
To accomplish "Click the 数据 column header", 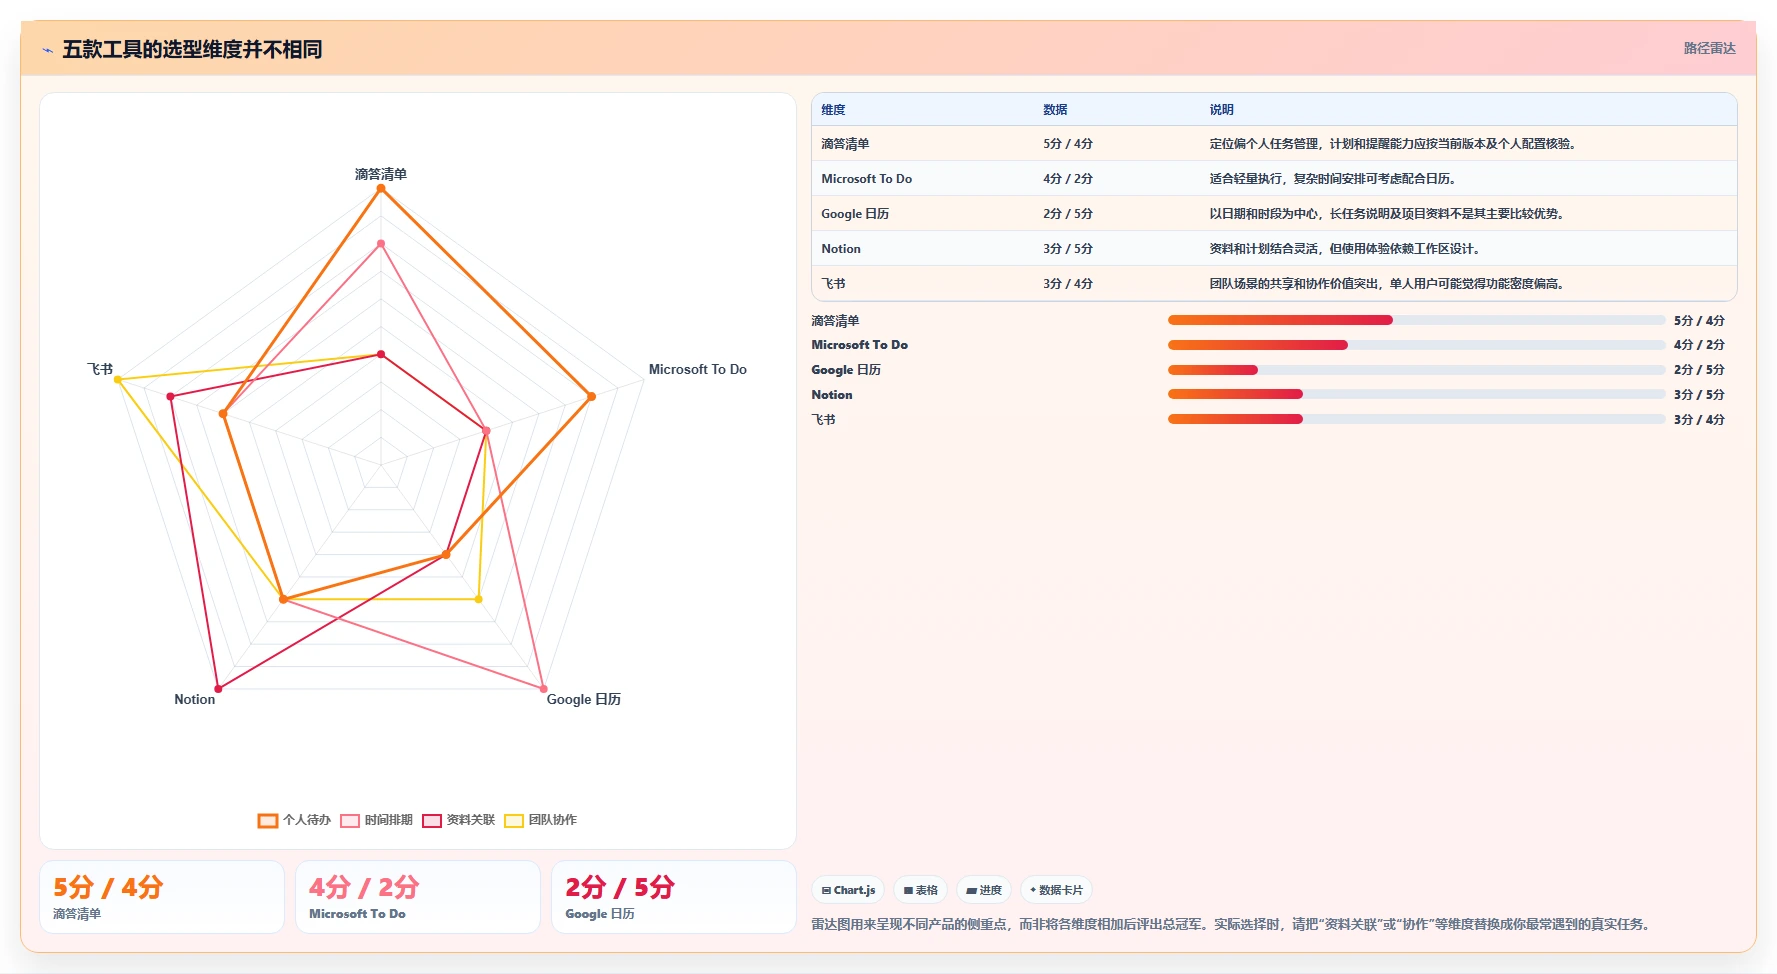I will tap(1055, 110).
